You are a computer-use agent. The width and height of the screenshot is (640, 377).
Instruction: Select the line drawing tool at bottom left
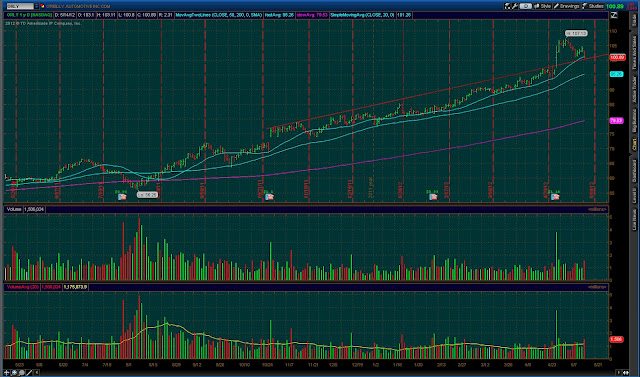29,373
